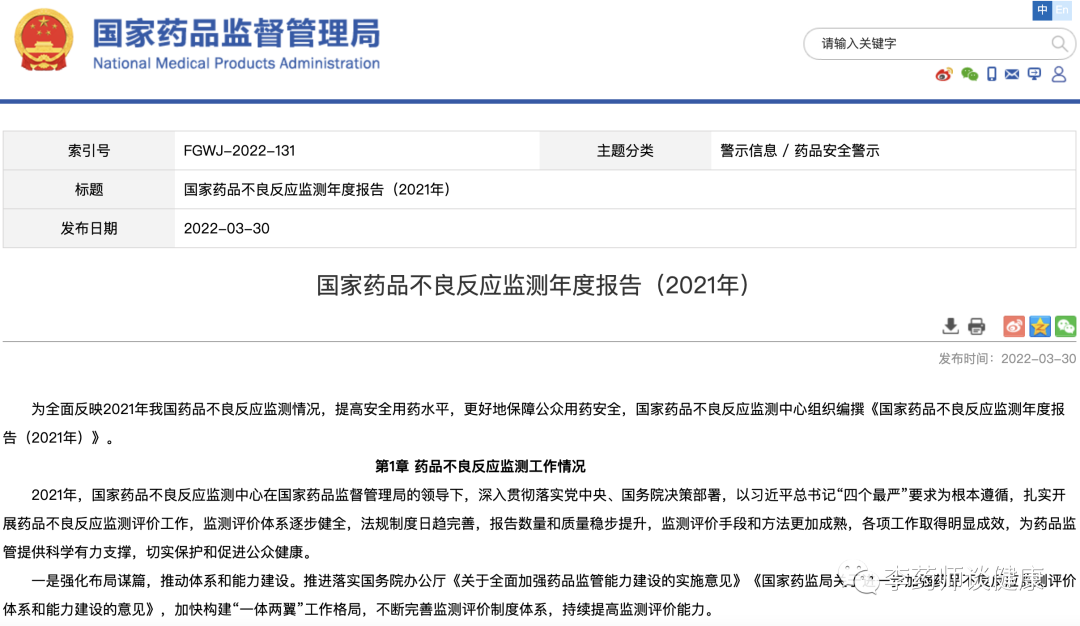This screenshot has height=626, width=1080.
Task: Open the Weibo icon in the header
Action: [x=944, y=74]
